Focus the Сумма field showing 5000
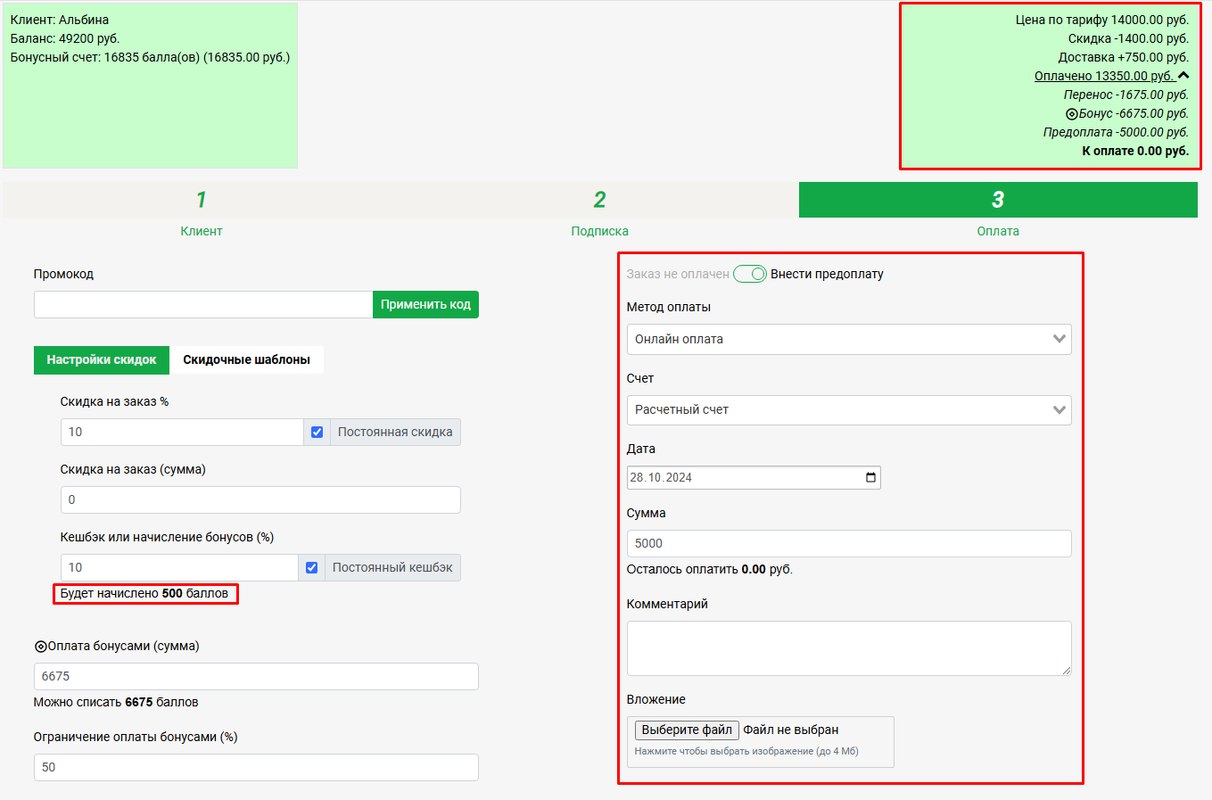 [848, 544]
